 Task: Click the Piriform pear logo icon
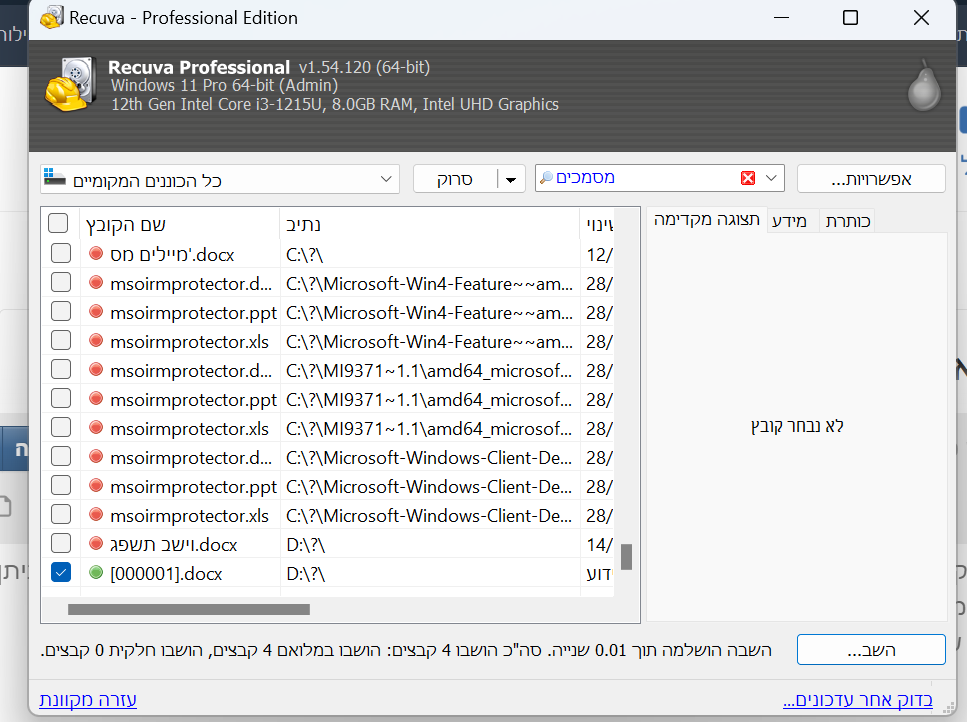tap(924, 86)
